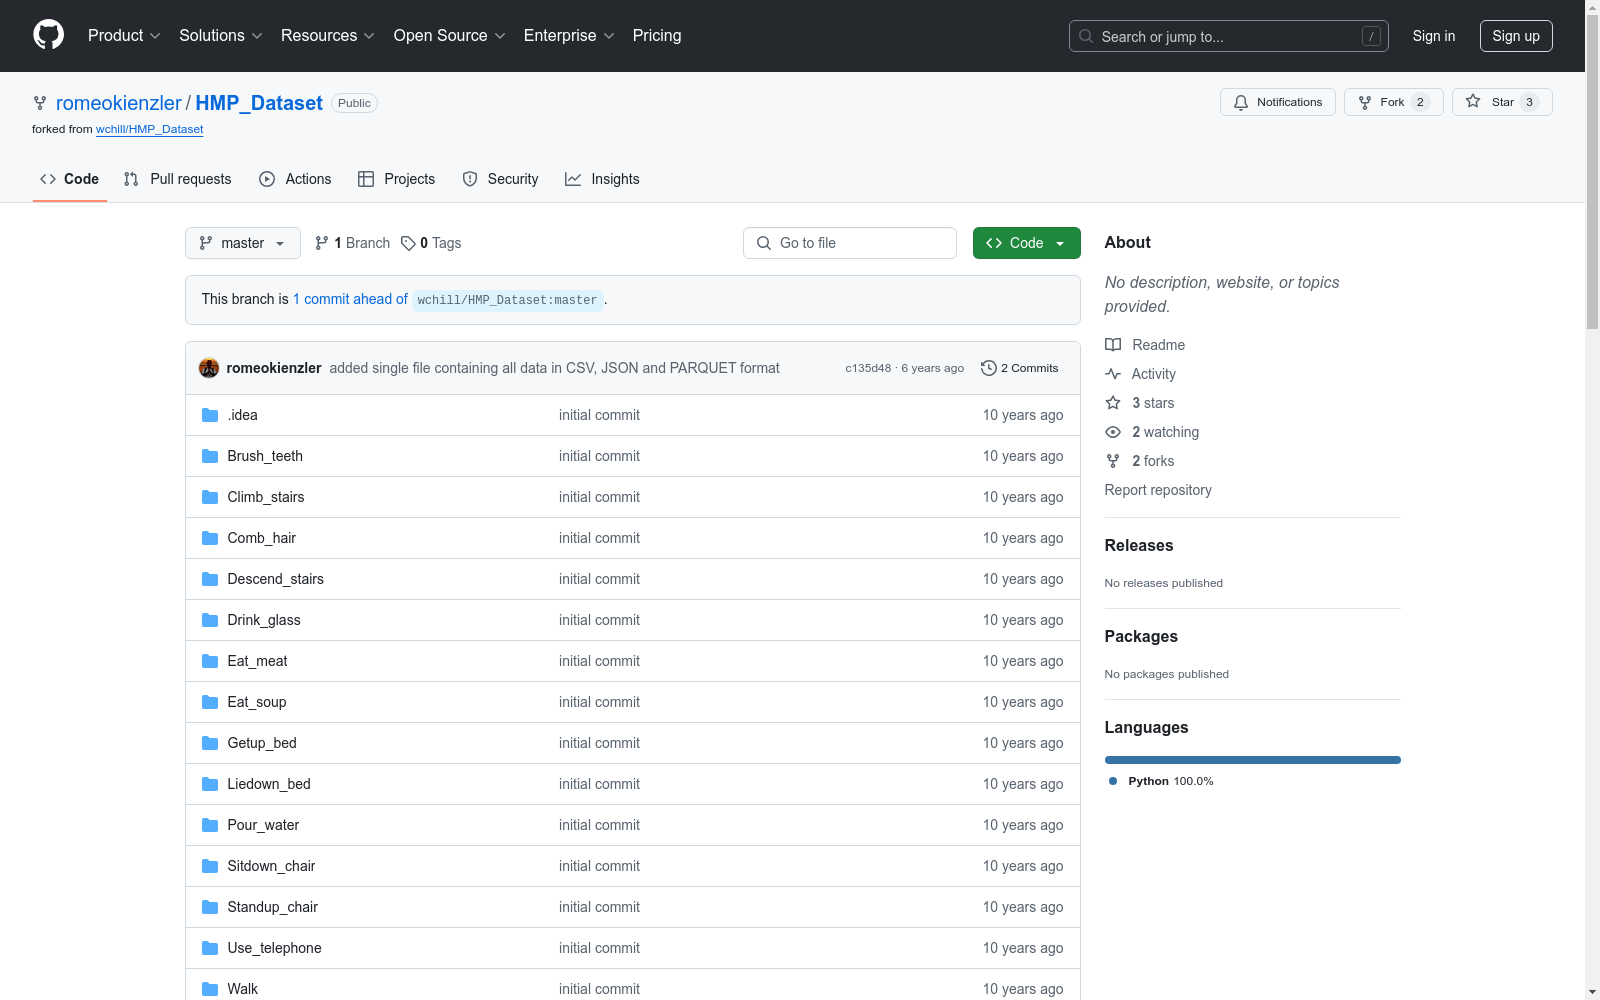Viewport: 1600px width, 1000px height.
Task: Open the wchill/HMP_Dataset forked-from link
Action: click(x=150, y=129)
